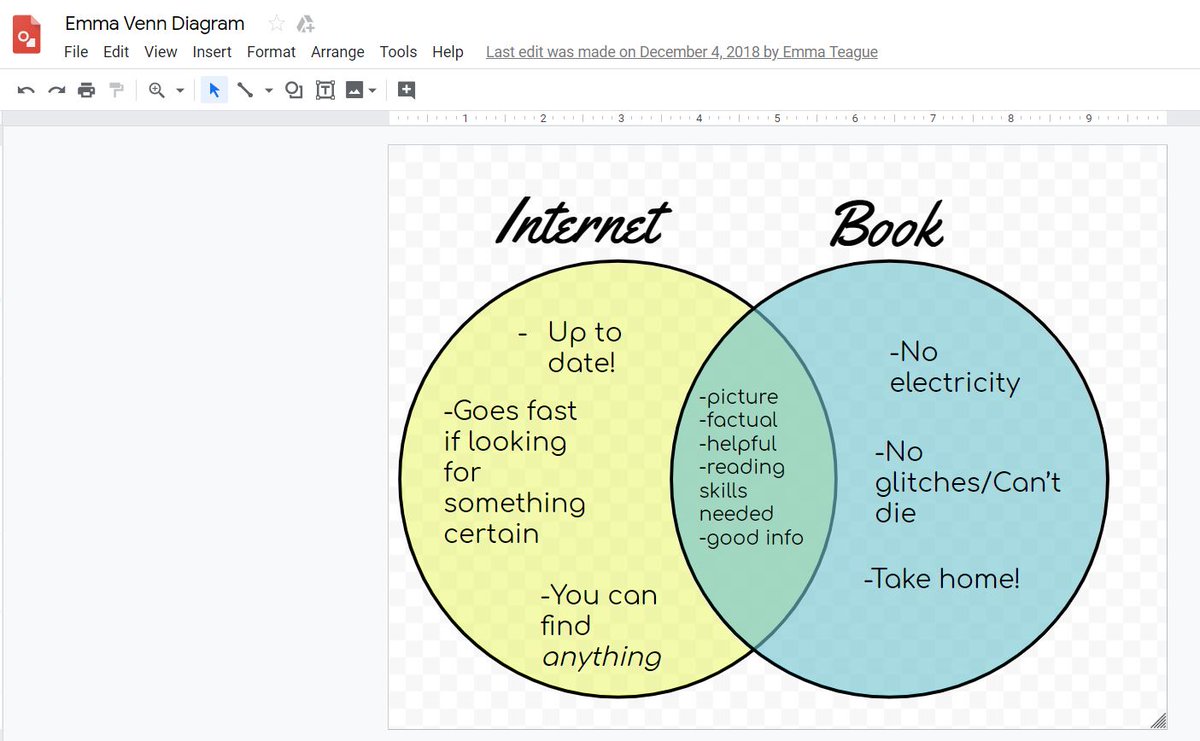1200x741 pixels.
Task: Select the Line drawing tool
Action: click(x=244, y=90)
